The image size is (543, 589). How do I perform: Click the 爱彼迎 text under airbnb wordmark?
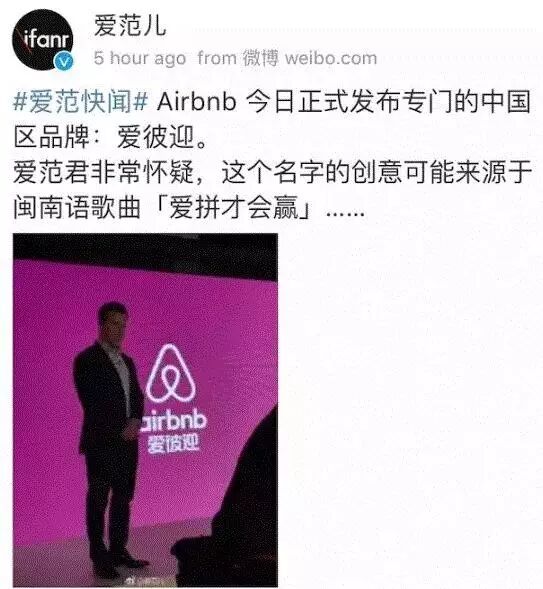click(173, 444)
